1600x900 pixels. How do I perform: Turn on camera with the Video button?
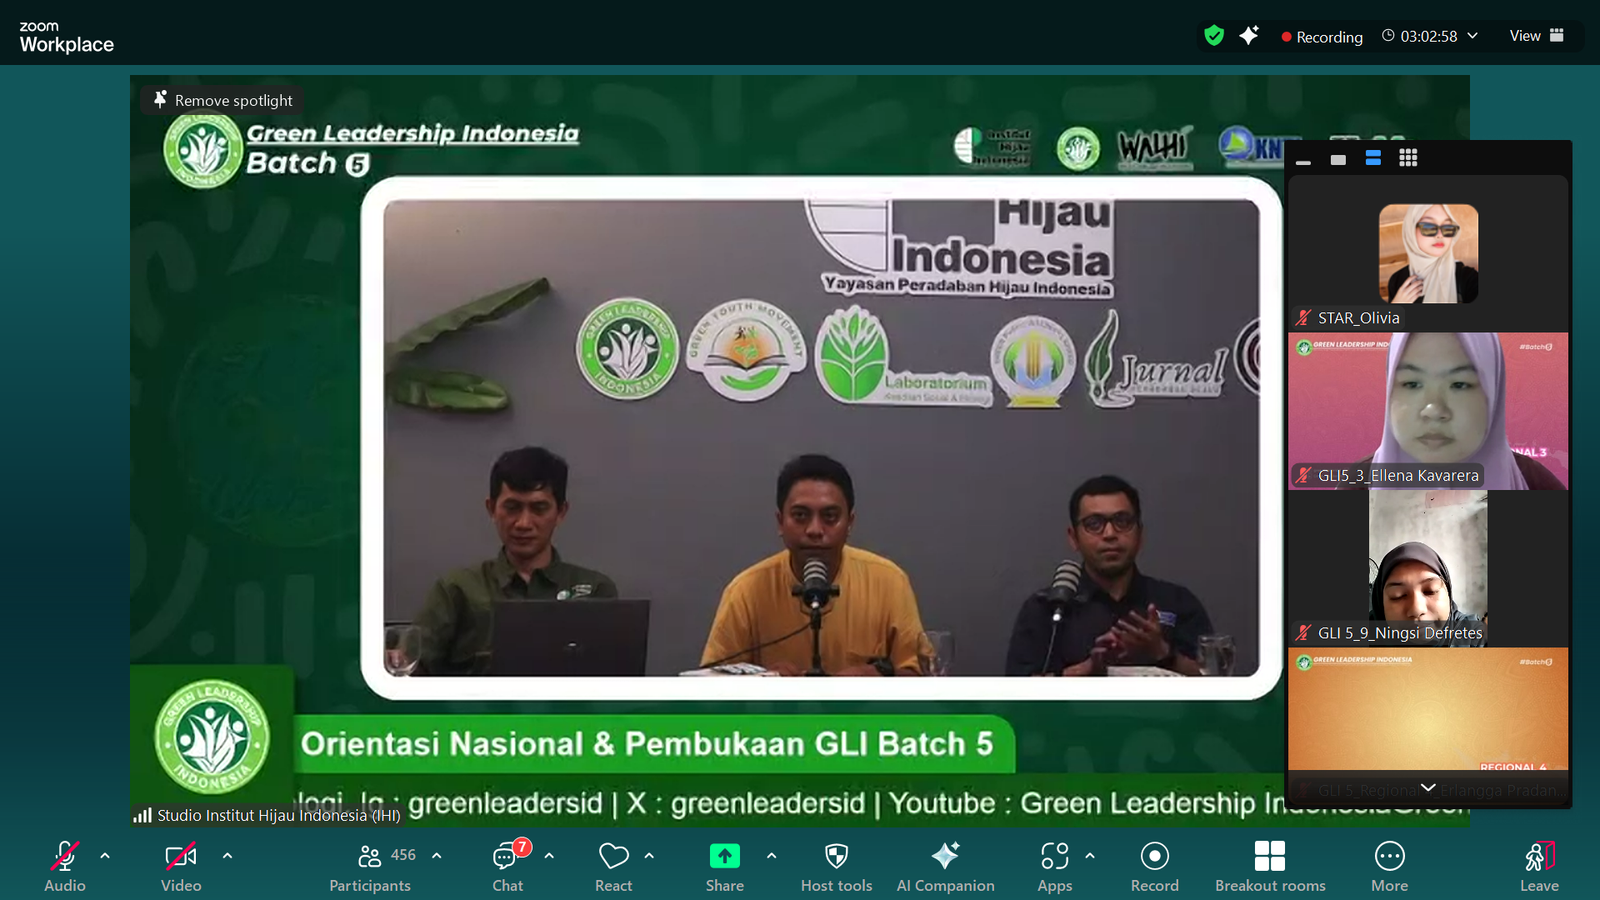coord(181,857)
